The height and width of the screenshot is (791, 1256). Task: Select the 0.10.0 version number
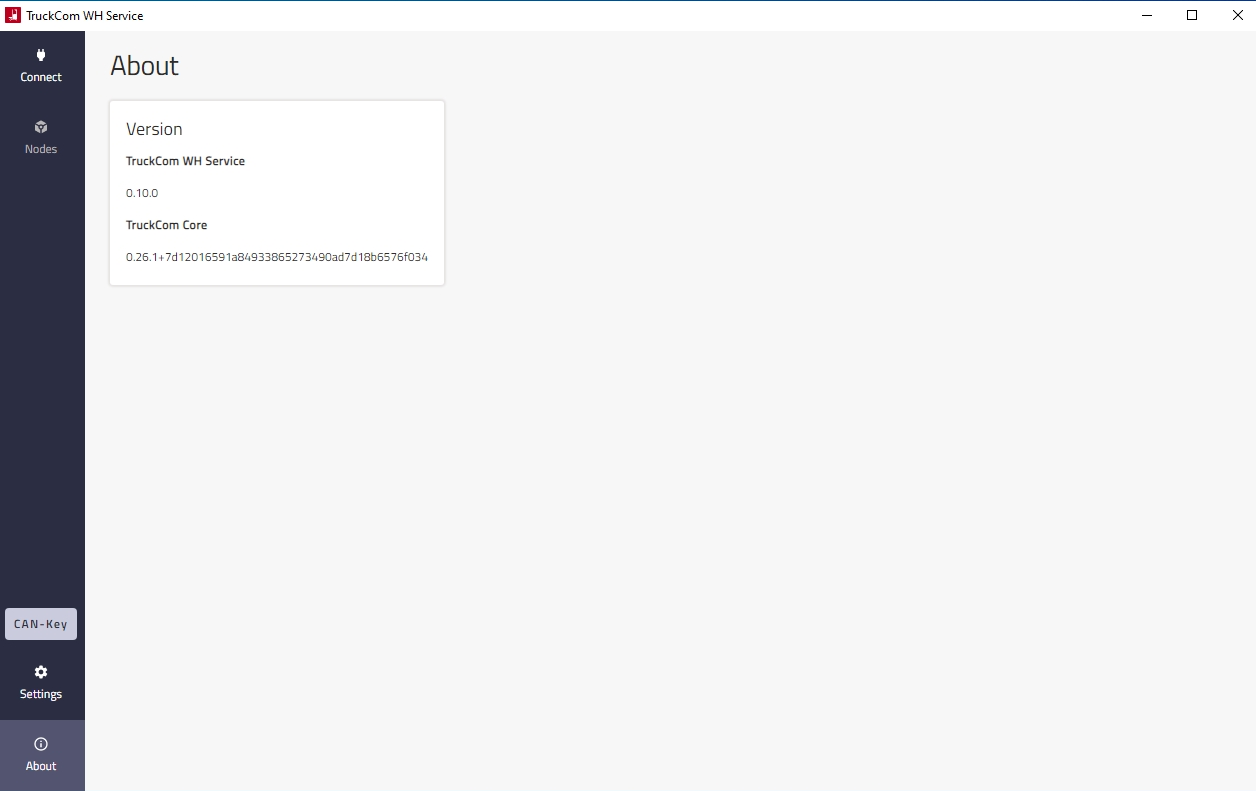[142, 193]
